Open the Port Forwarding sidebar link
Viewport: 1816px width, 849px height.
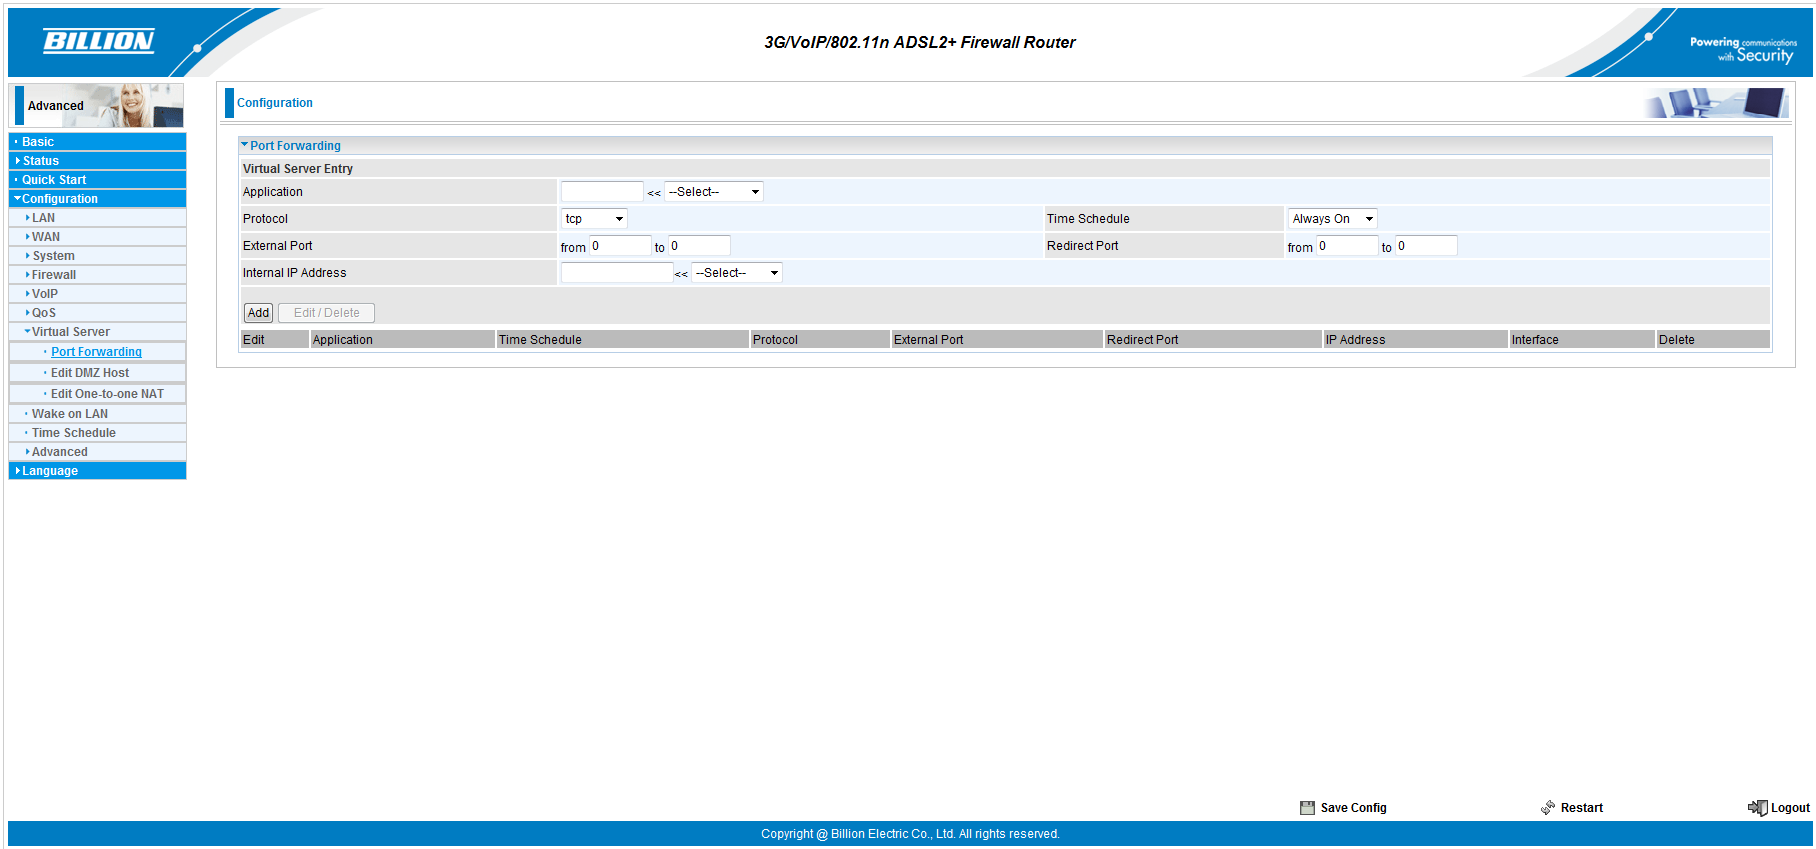96,352
